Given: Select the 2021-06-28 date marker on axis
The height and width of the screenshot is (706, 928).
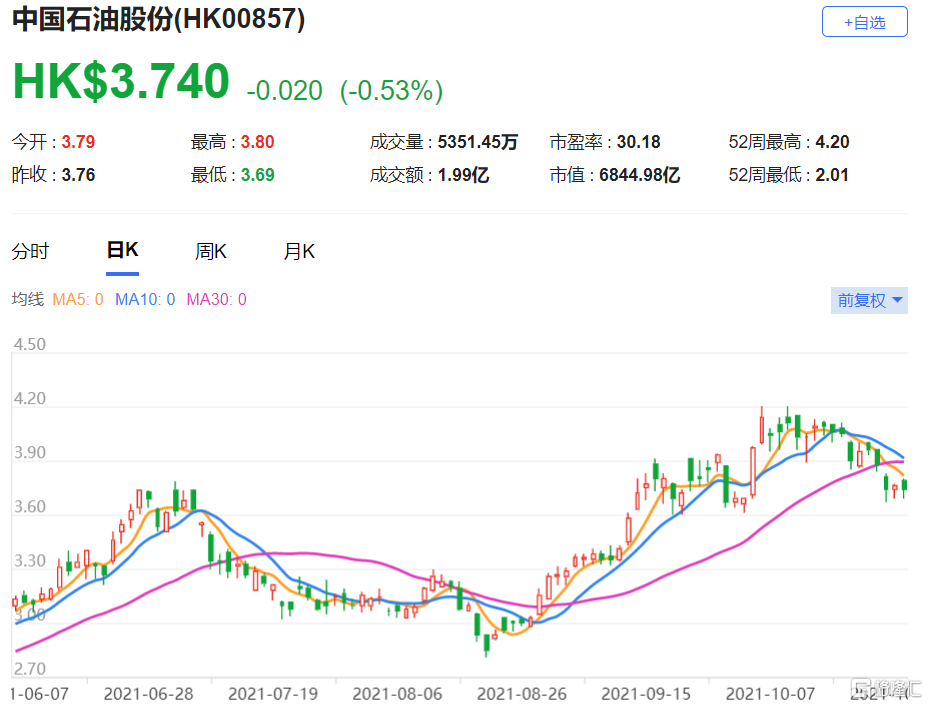Looking at the screenshot, I should tap(149, 694).
